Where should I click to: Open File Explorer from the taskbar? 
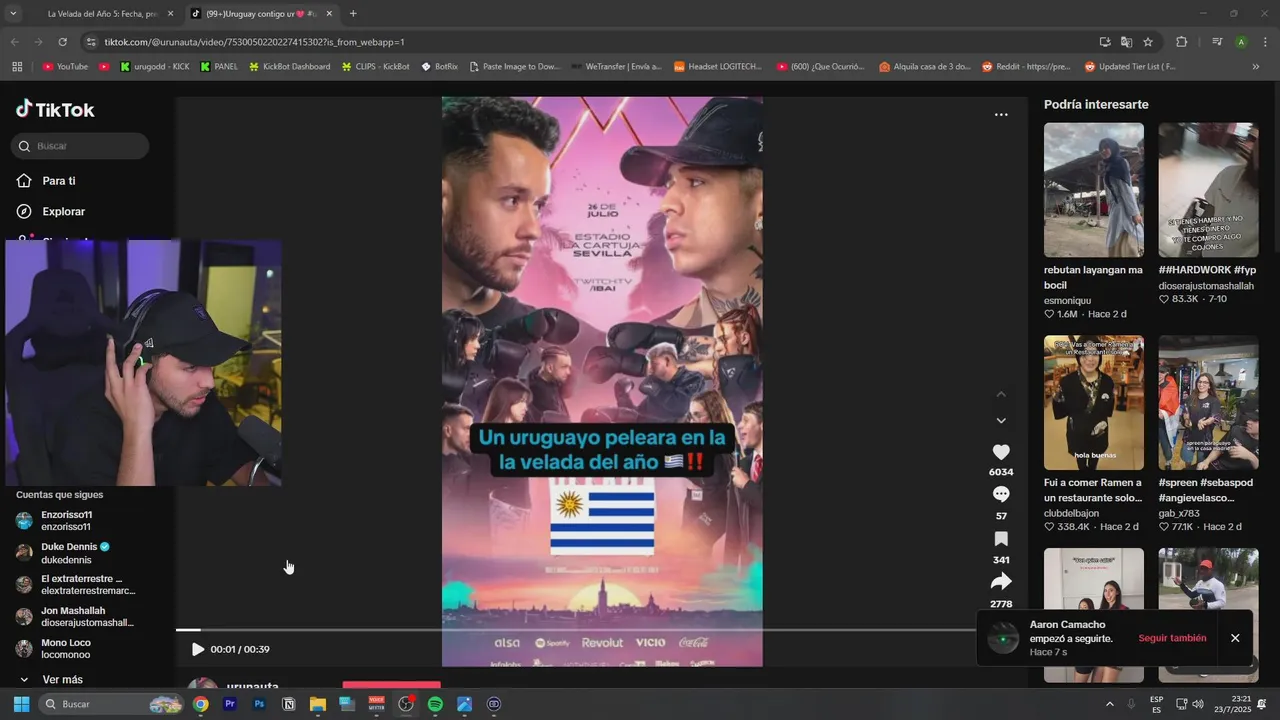(x=318, y=704)
